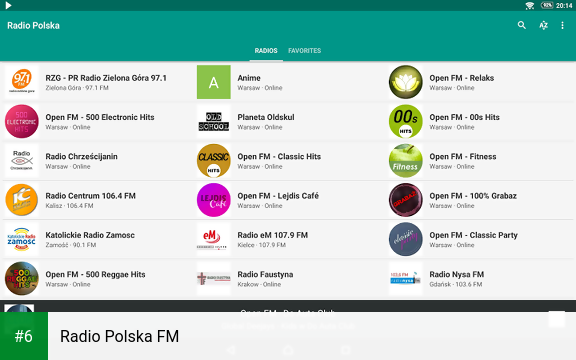Select Open FM - 500 Reggae Hits

click(x=96, y=274)
